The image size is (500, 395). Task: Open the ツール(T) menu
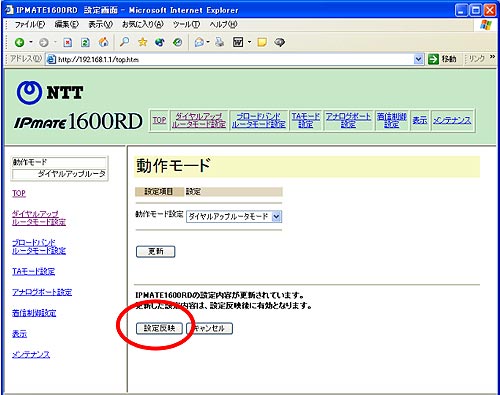pos(186,24)
